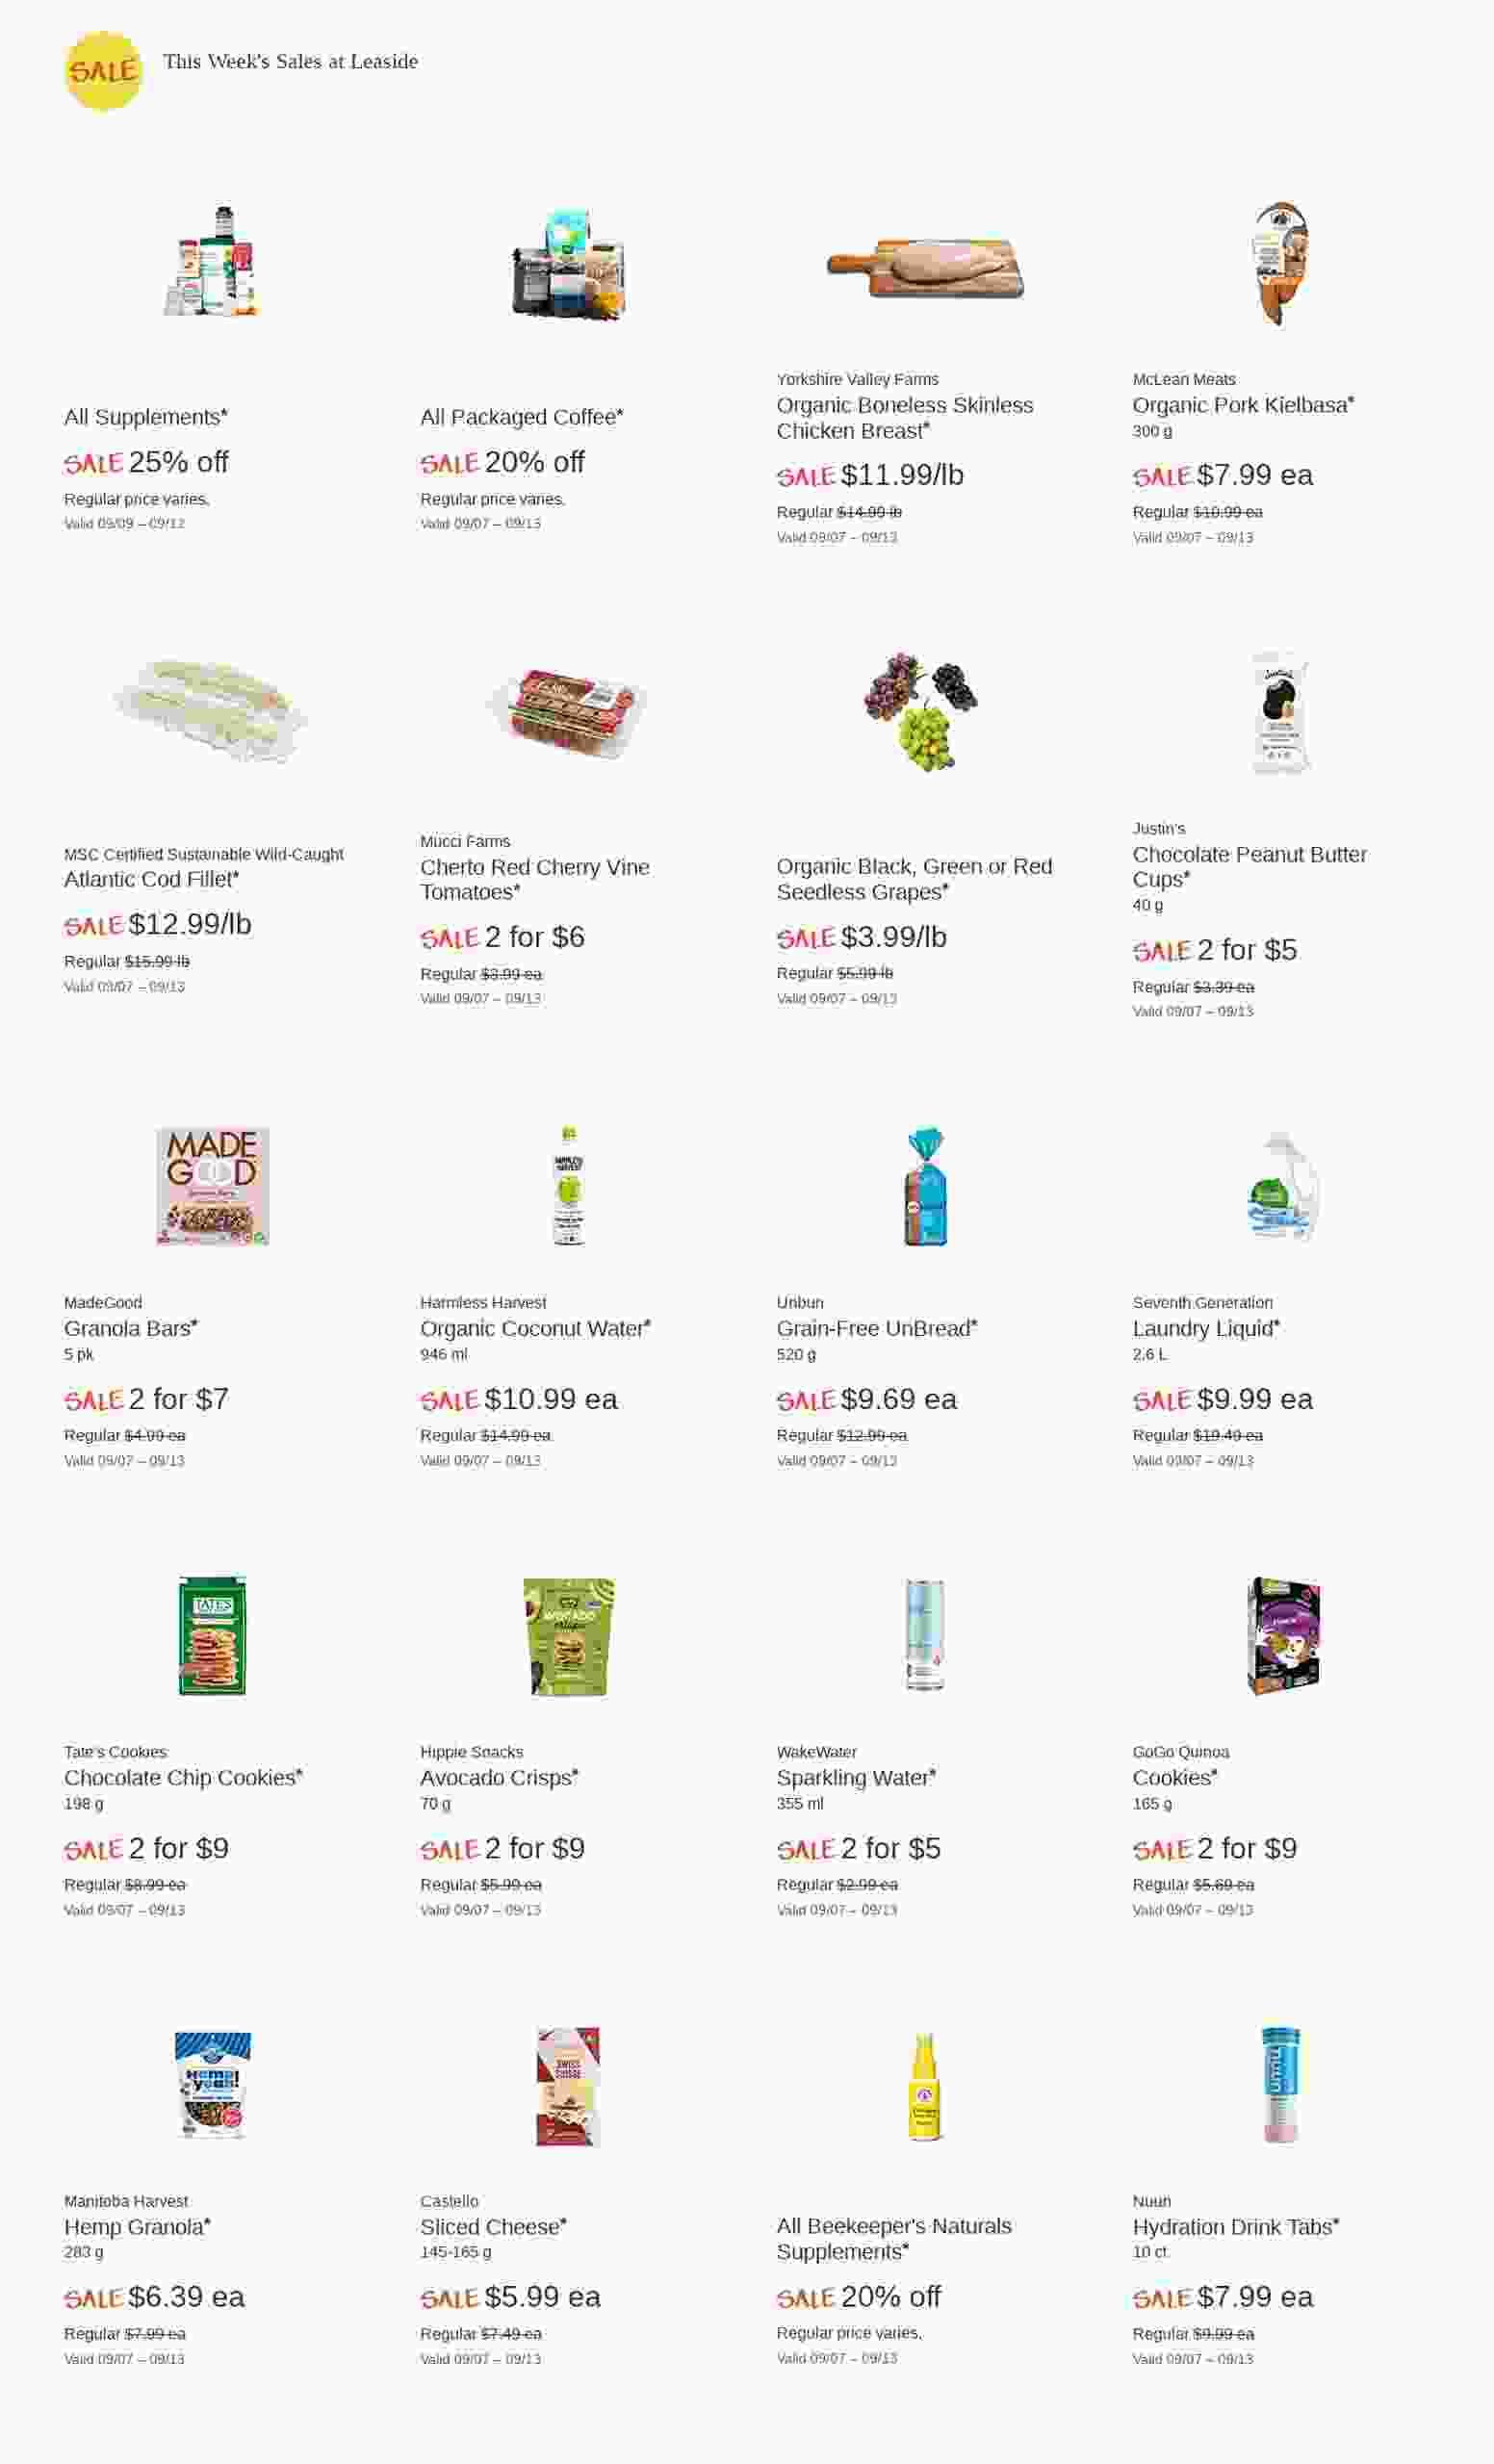Select the Organic Pork Kielbasa image
The width and height of the screenshot is (1494, 2464).
tap(1281, 266)
